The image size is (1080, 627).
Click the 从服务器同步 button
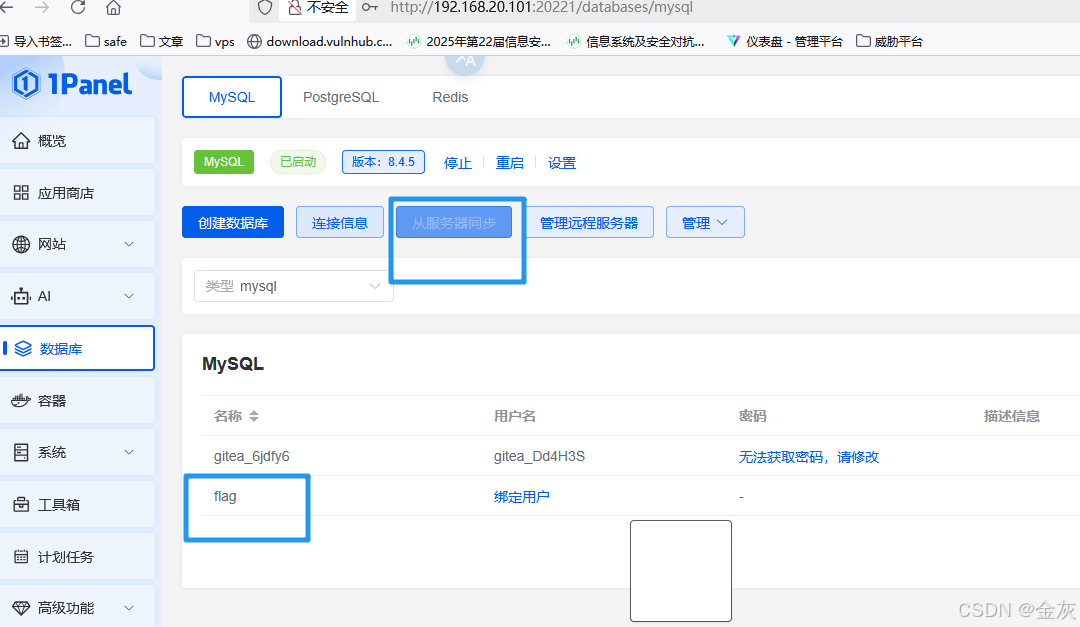pyautogui.click(x=454, y=222)
